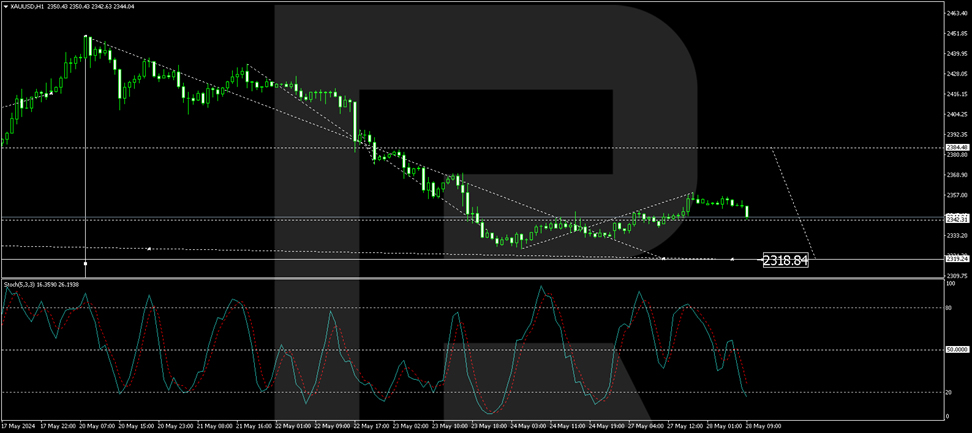Click the 21 May 16:00 time label
Viewport: 972px width, 433px height.
tap(254, 426)
